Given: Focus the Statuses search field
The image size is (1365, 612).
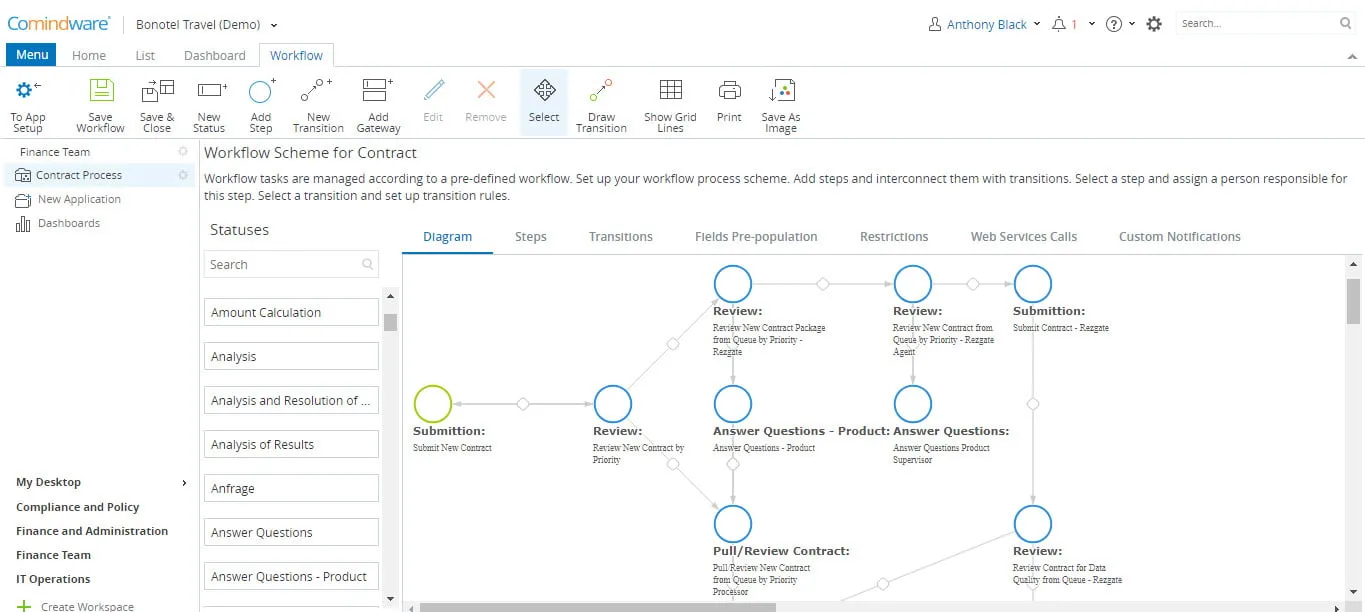Looking at the screenshot, I should 291,264.
